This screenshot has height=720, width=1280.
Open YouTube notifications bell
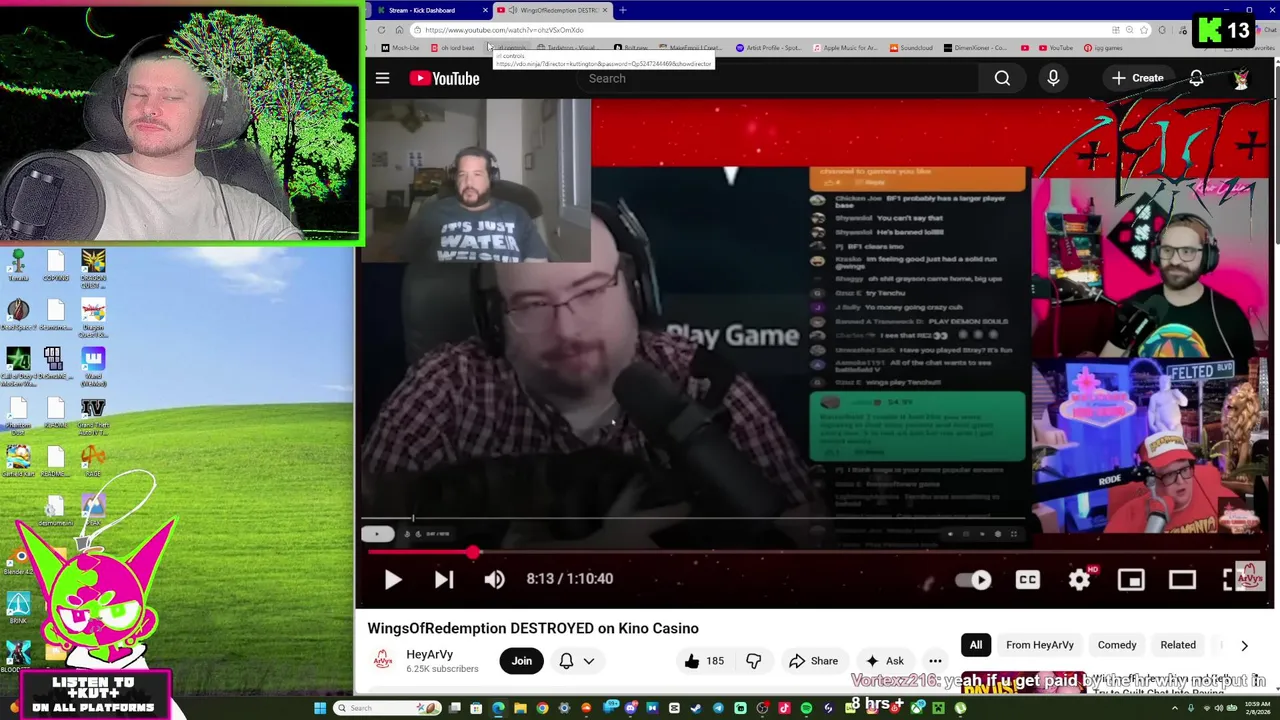pos(1196,78)
